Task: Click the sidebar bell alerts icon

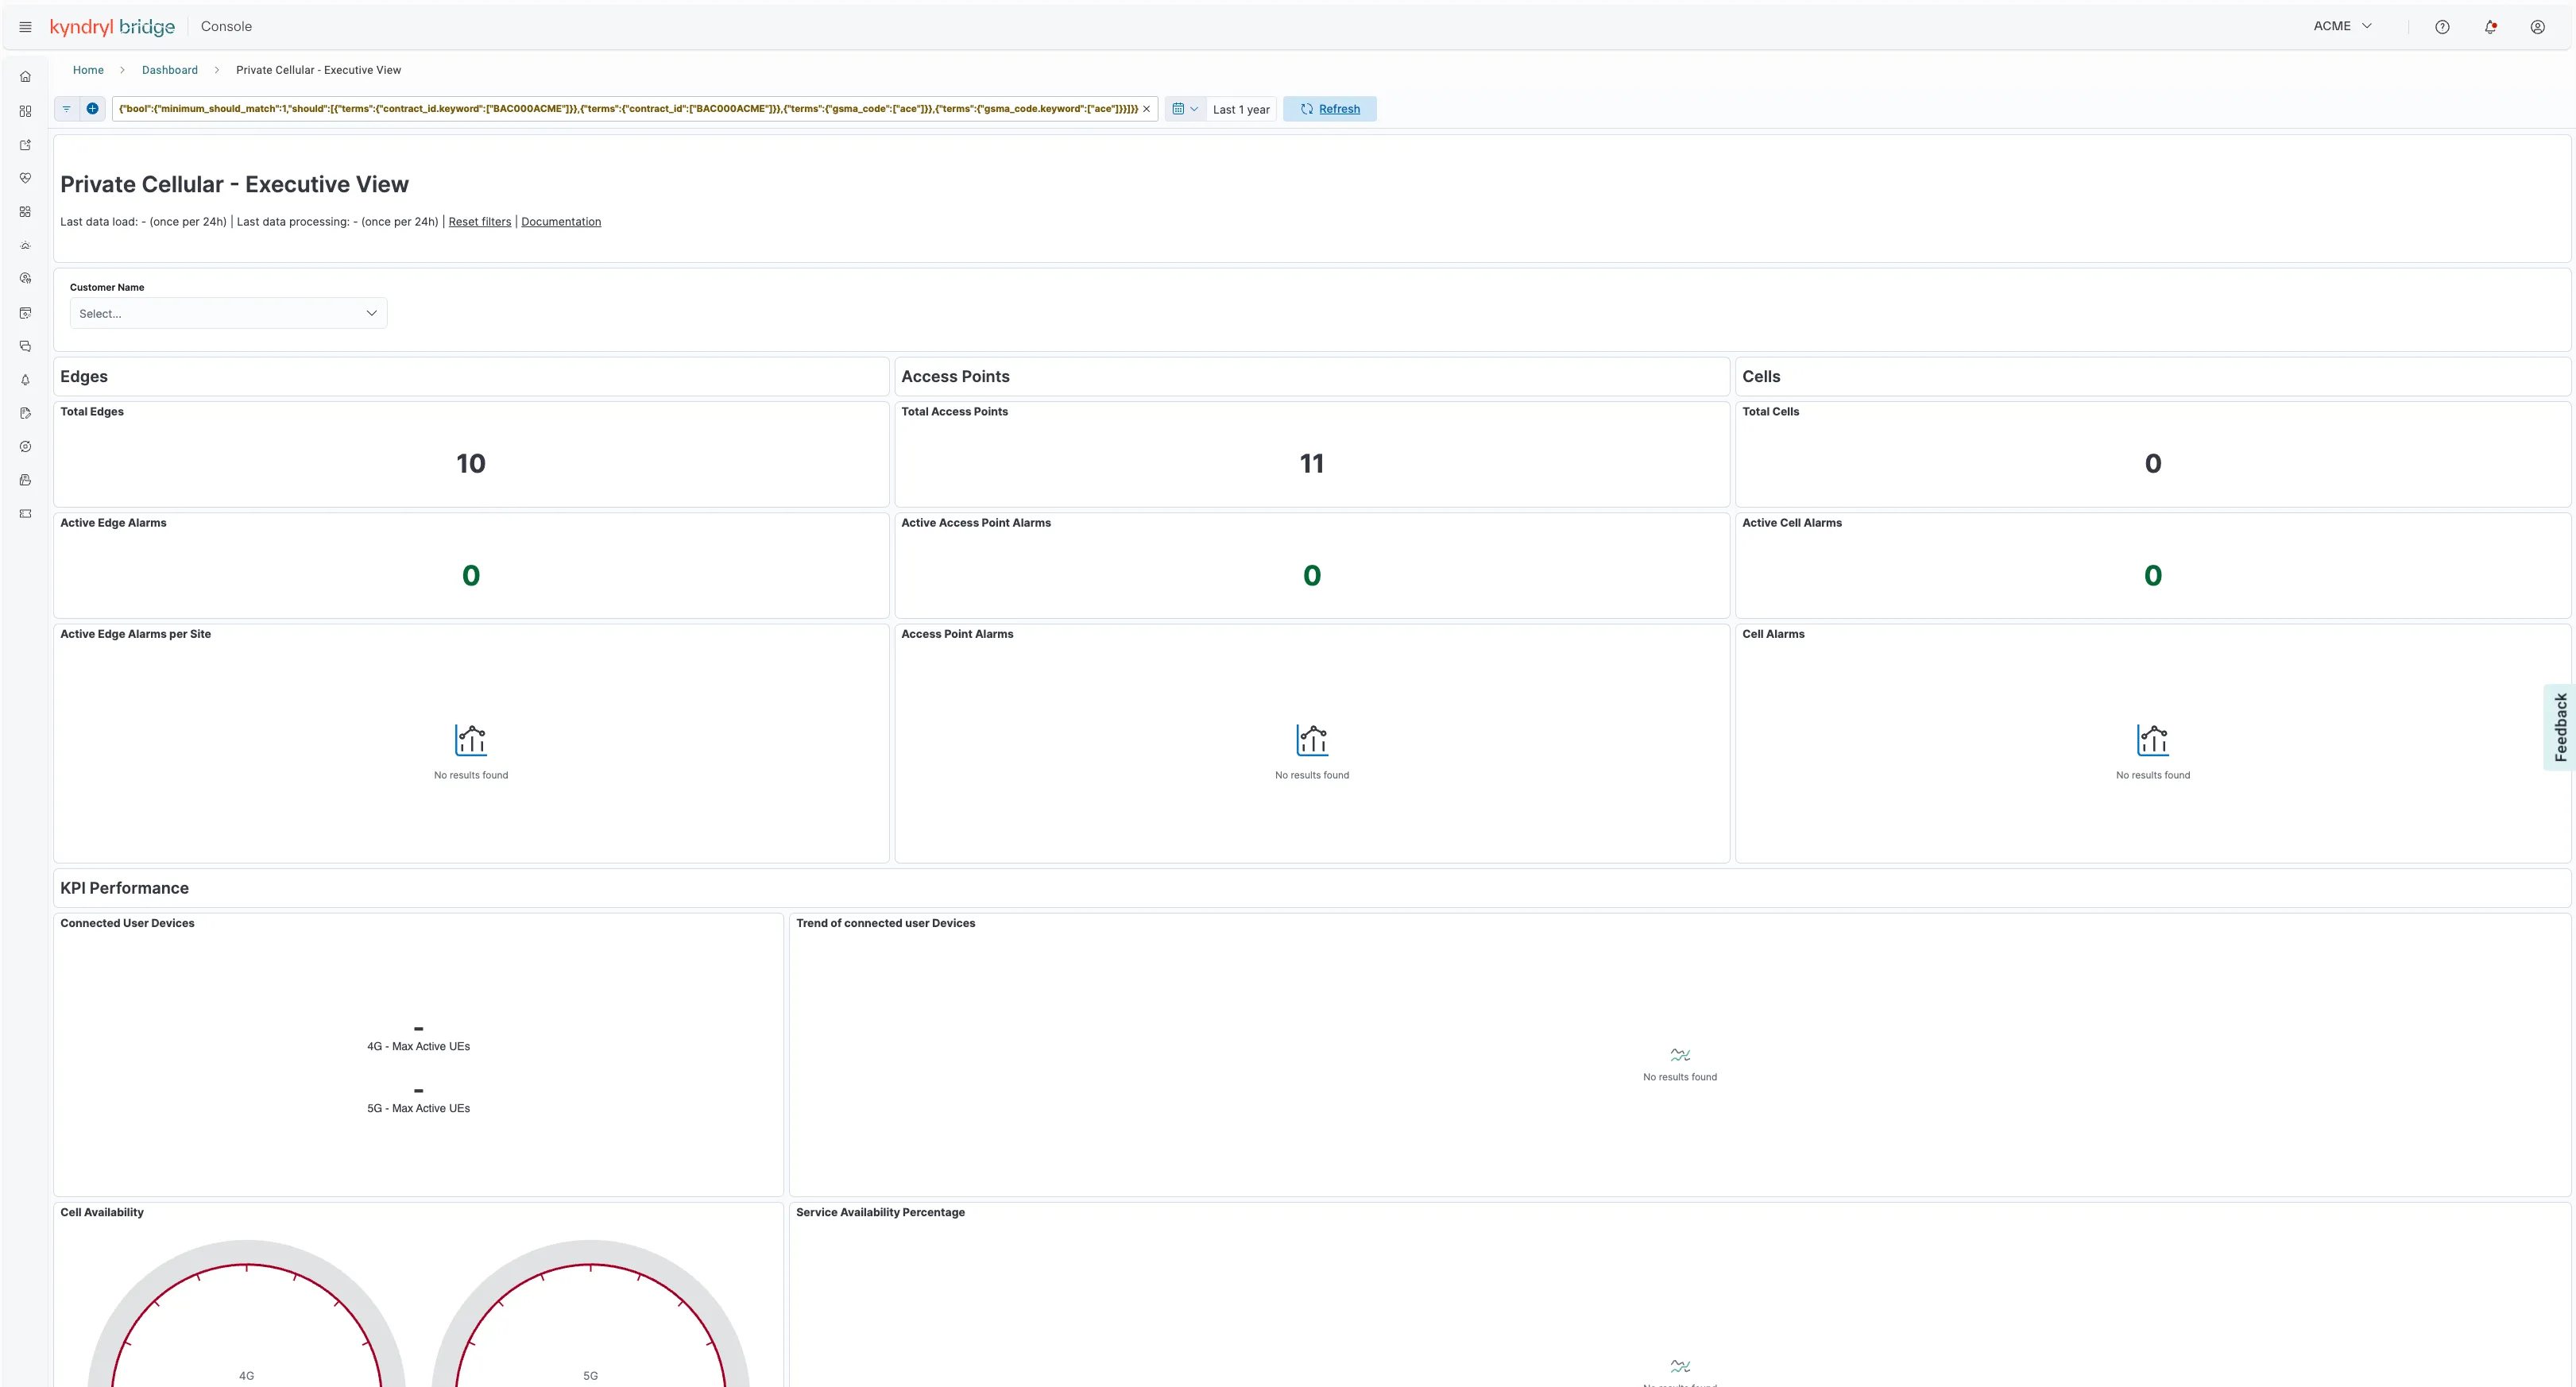Action: point(25,380)
